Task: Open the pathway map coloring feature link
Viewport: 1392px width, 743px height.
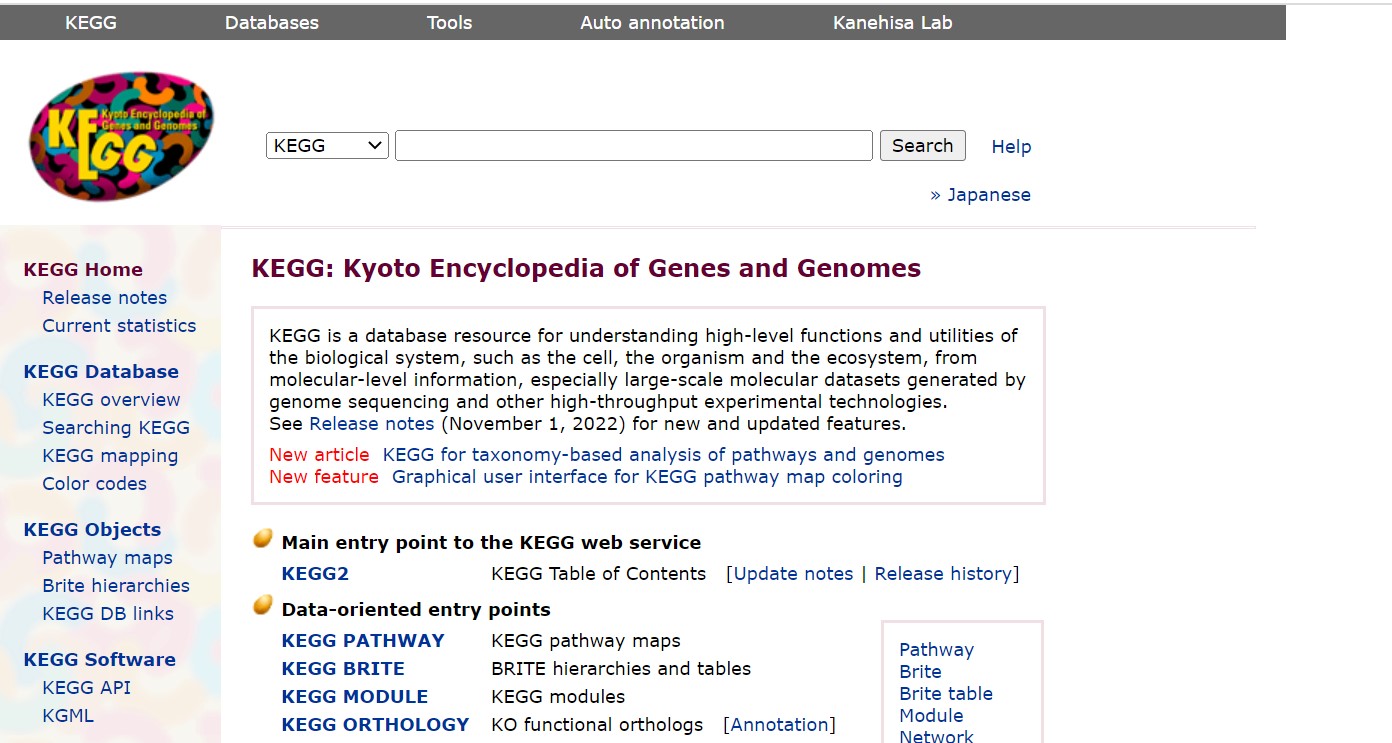Action: tap(647, 477)
